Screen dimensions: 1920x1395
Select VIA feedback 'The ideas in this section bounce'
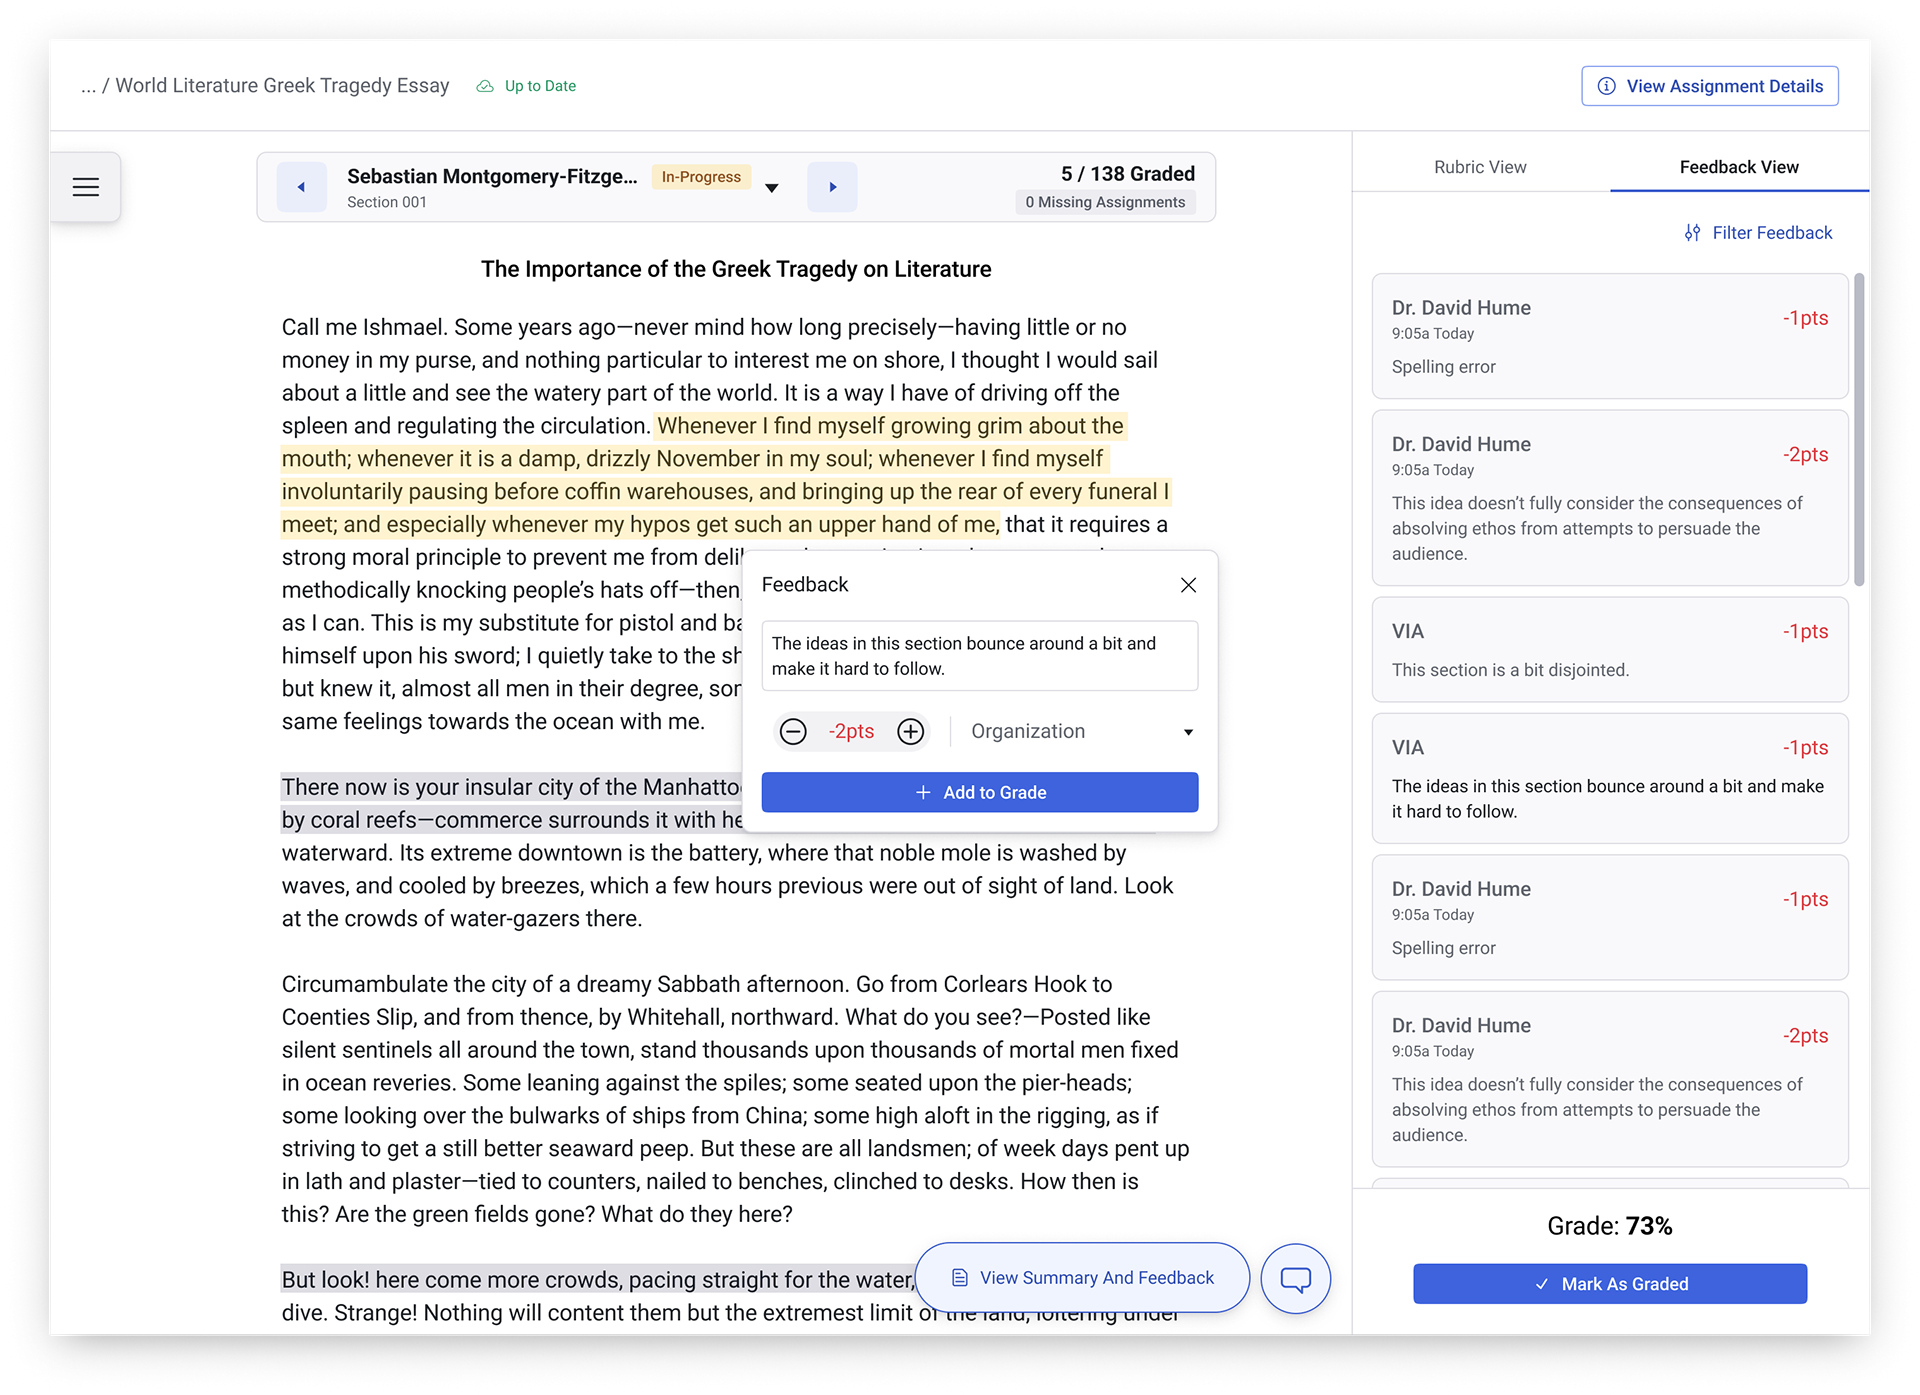coord(1610,778)
